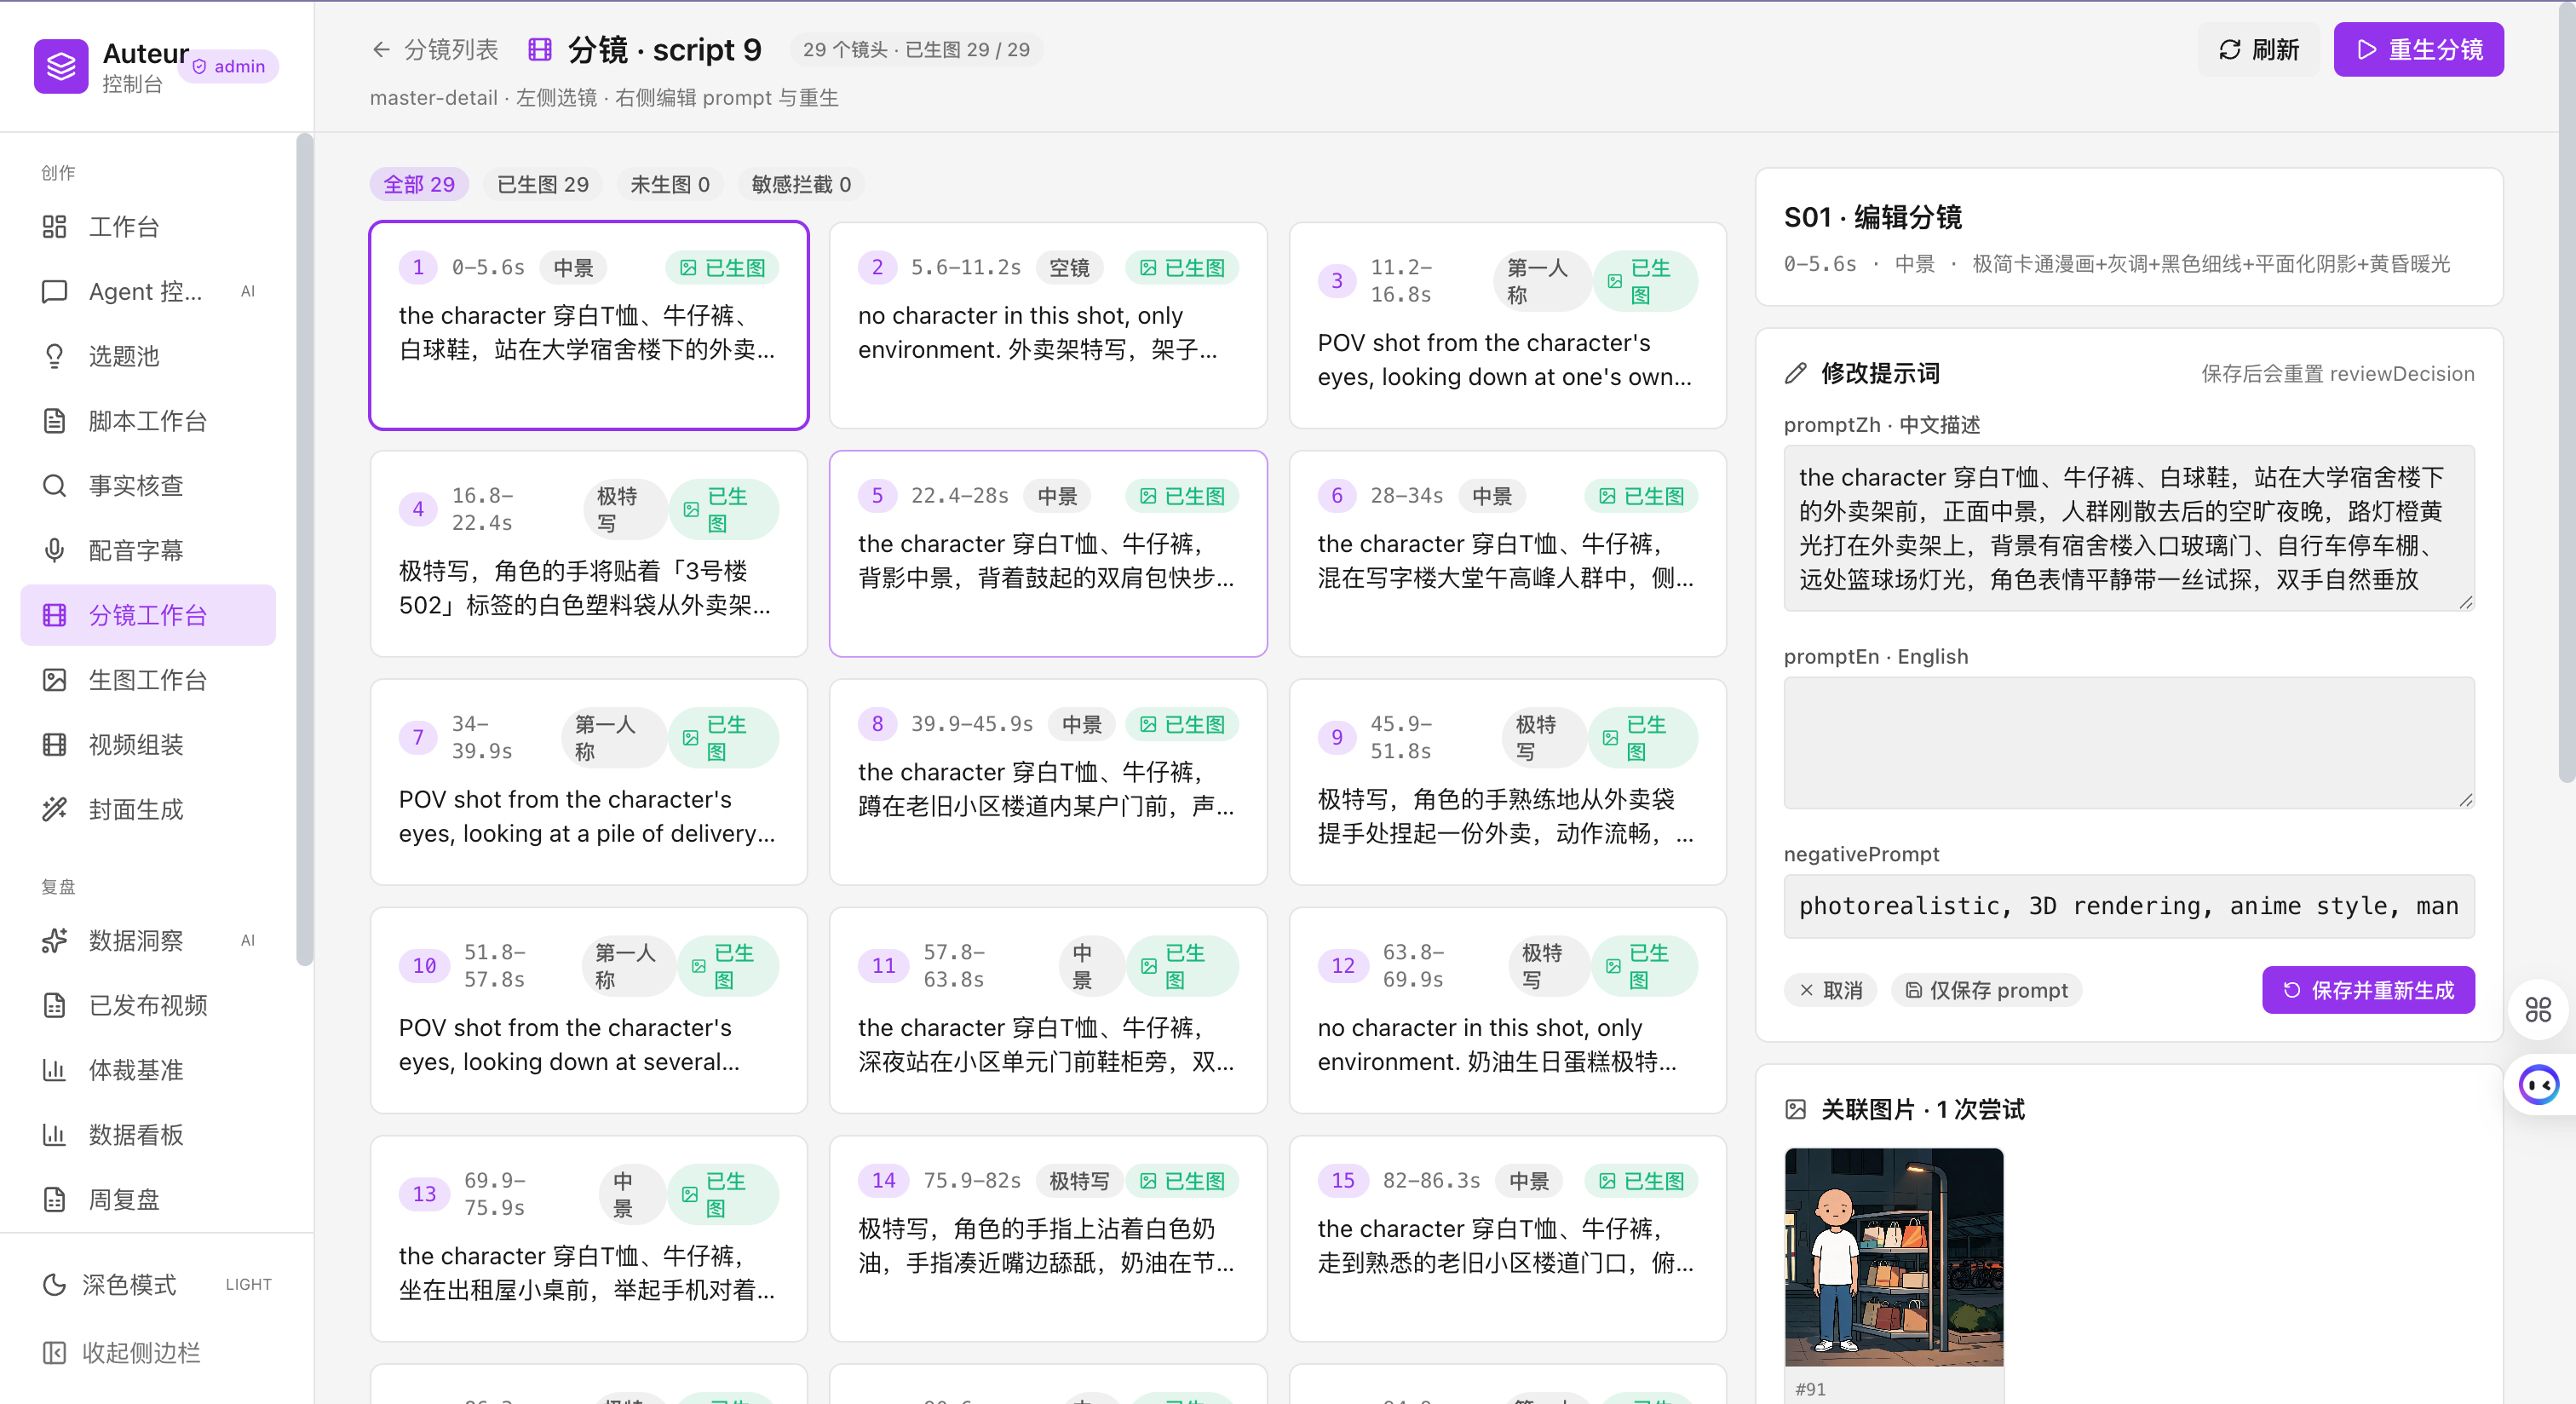The height and width of the screenshot is (1404, 2576).
Task: Select shot card 12 (63.8–69.9s)
Action: point(1508,1010)
